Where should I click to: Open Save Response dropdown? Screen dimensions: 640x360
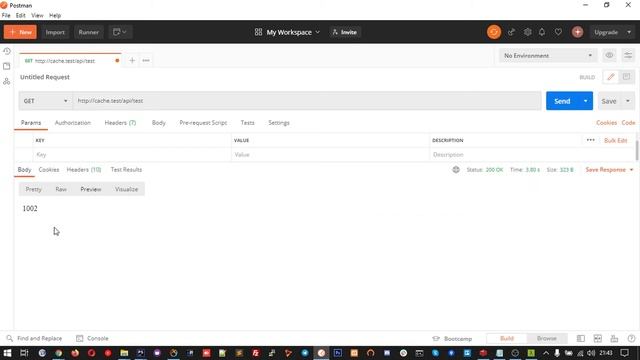coord(609,169)
